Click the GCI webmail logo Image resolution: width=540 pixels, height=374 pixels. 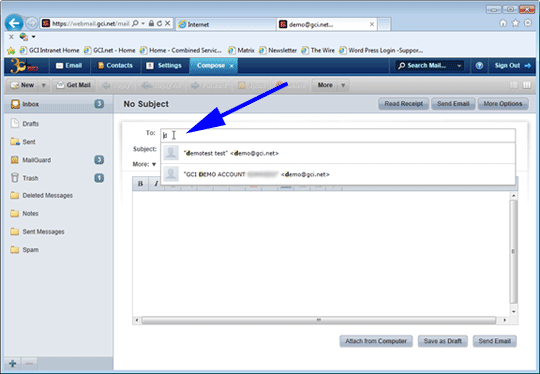(24, 65)
